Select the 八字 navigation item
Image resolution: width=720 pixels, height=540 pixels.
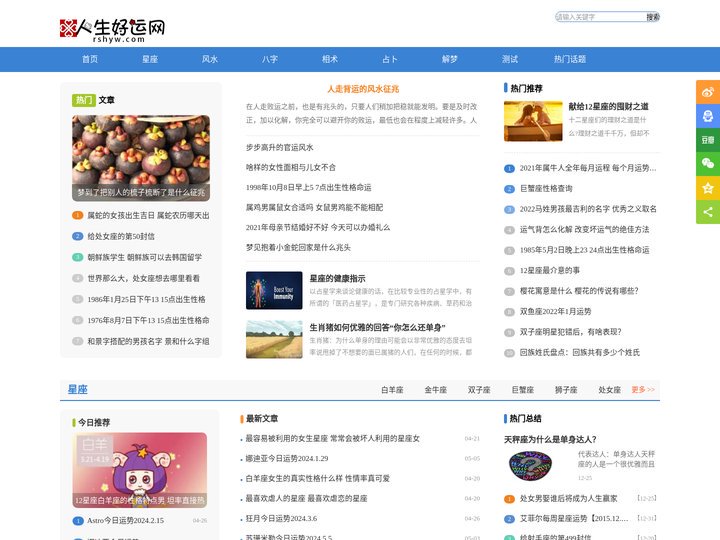point(270,59)
